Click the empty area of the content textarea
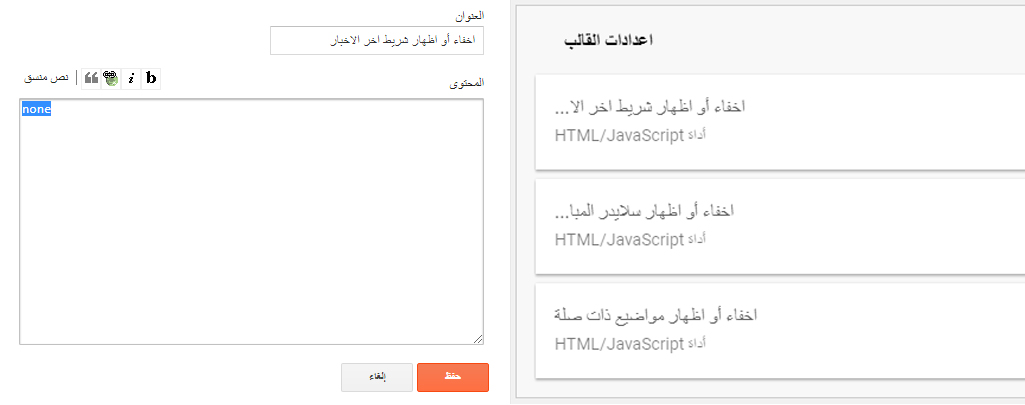Screen dimensions: 1025x405 (252, 229)
